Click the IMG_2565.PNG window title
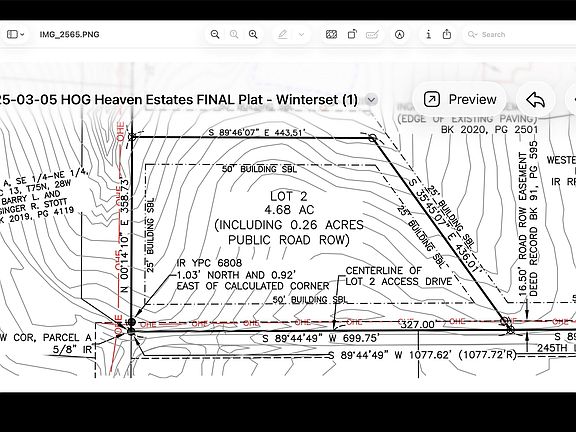This screenshot has width=576, height=432. coord(69,35)
